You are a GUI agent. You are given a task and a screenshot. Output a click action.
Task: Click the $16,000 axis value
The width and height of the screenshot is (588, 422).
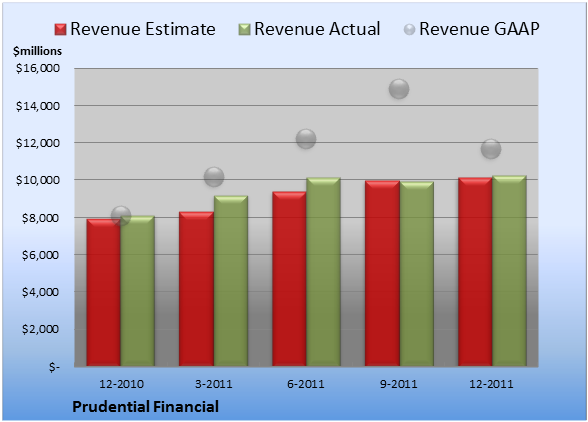click(38, 68)
